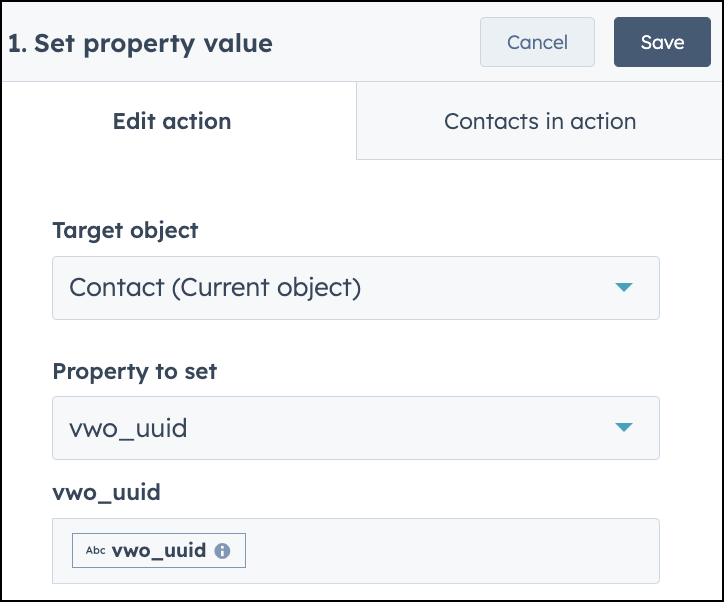Click the Target object dropdown caret arrow
724x602 pixels.
623,287
